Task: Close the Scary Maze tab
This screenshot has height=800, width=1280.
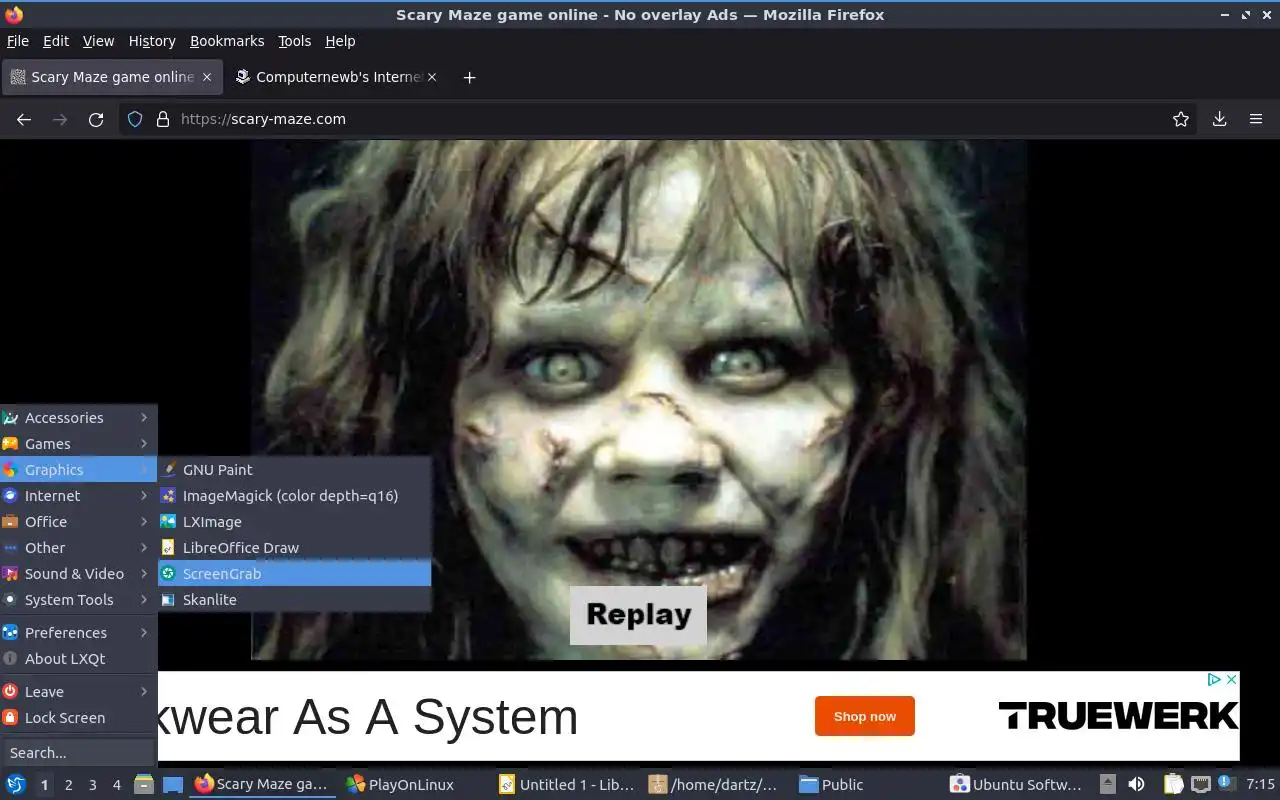Action: (207, 77)
